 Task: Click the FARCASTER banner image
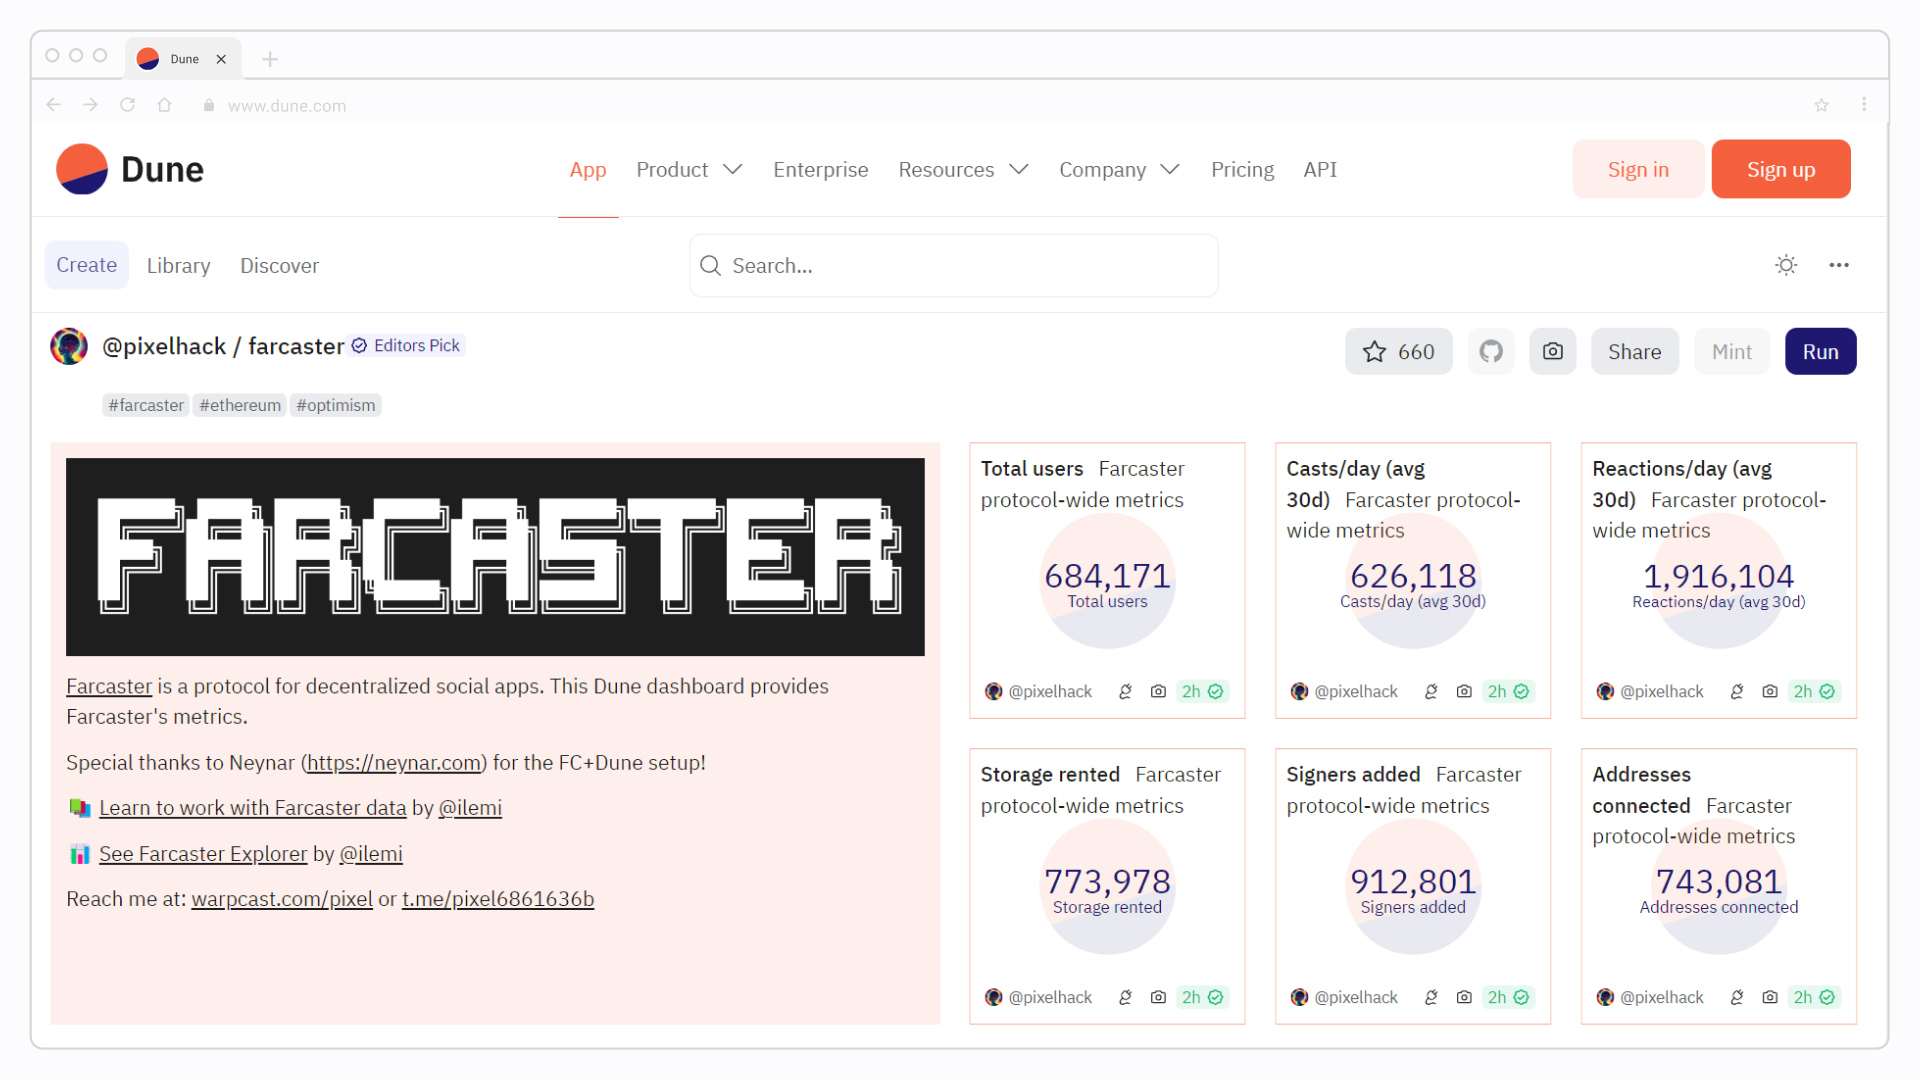coord(495,557)
